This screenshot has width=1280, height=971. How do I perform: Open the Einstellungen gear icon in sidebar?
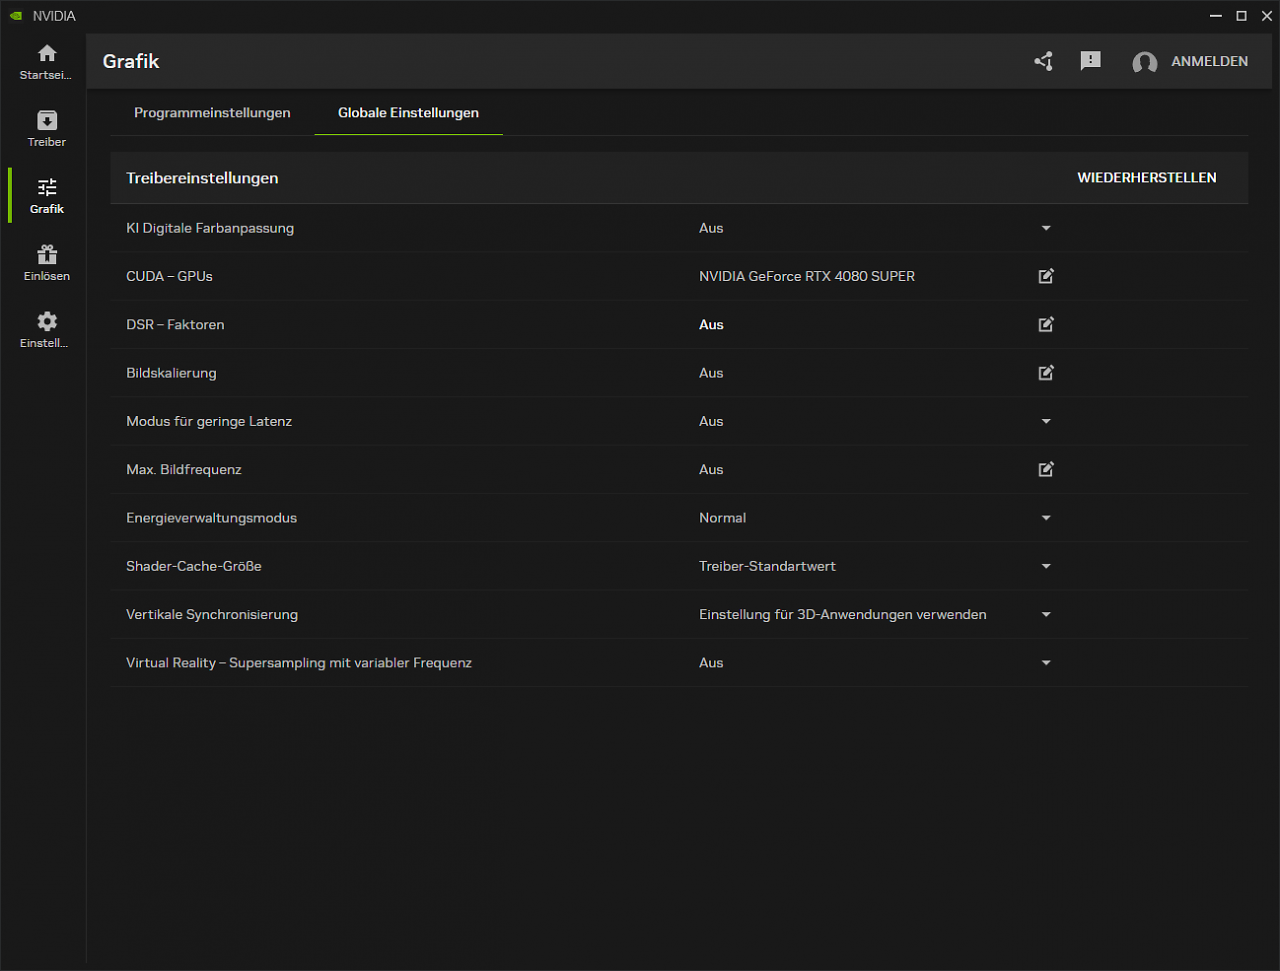point(47,321)
